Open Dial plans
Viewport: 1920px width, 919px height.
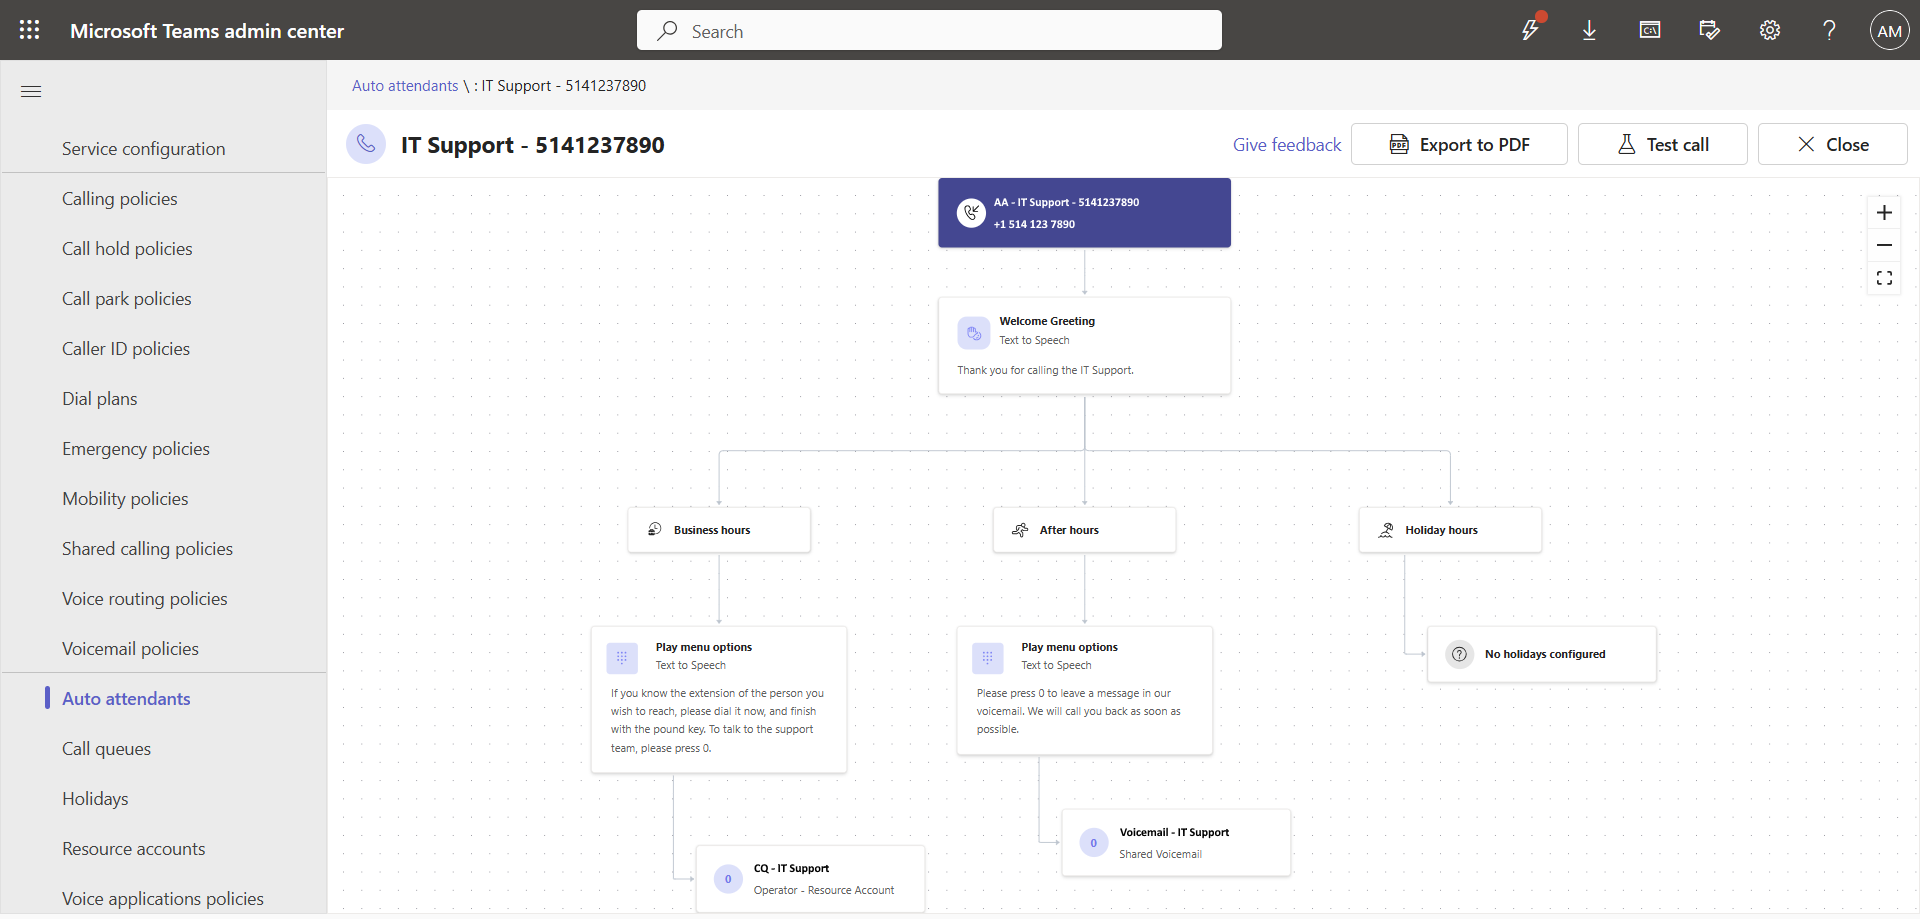pyautogui.click(x=100, y=398)
